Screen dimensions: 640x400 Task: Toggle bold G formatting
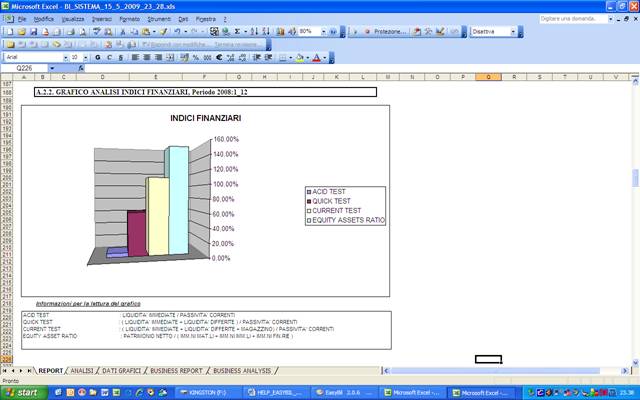pyautogui.click(x=98, y=58)
